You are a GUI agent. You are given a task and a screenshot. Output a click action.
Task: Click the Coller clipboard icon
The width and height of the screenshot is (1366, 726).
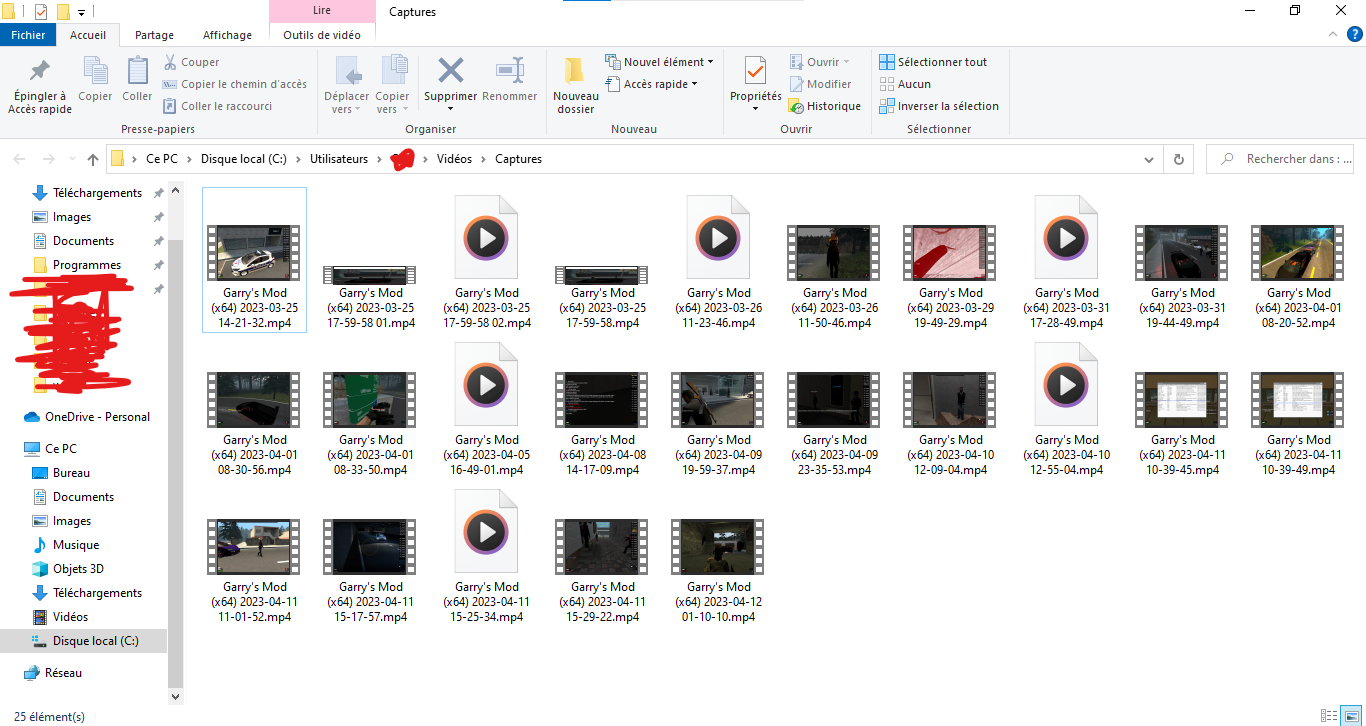(137, 72)
